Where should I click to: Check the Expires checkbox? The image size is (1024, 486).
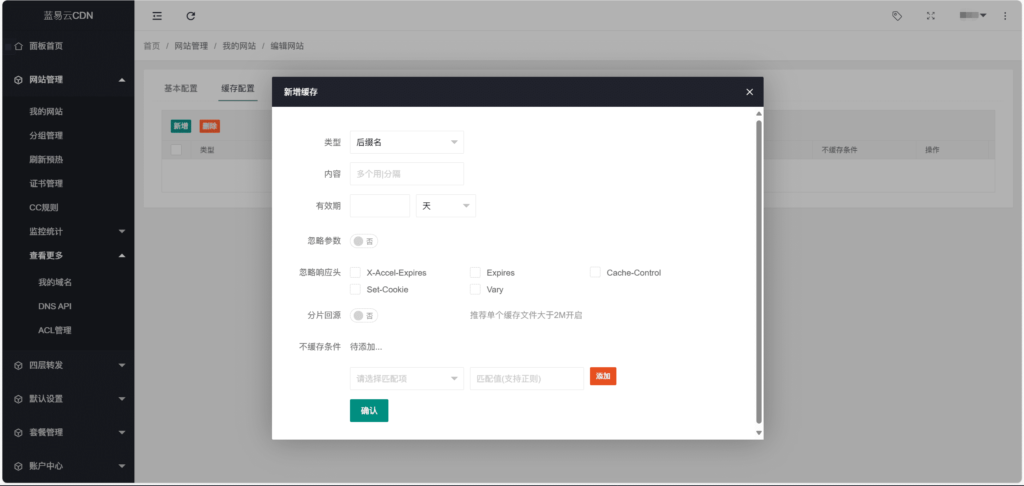(475, 272)
